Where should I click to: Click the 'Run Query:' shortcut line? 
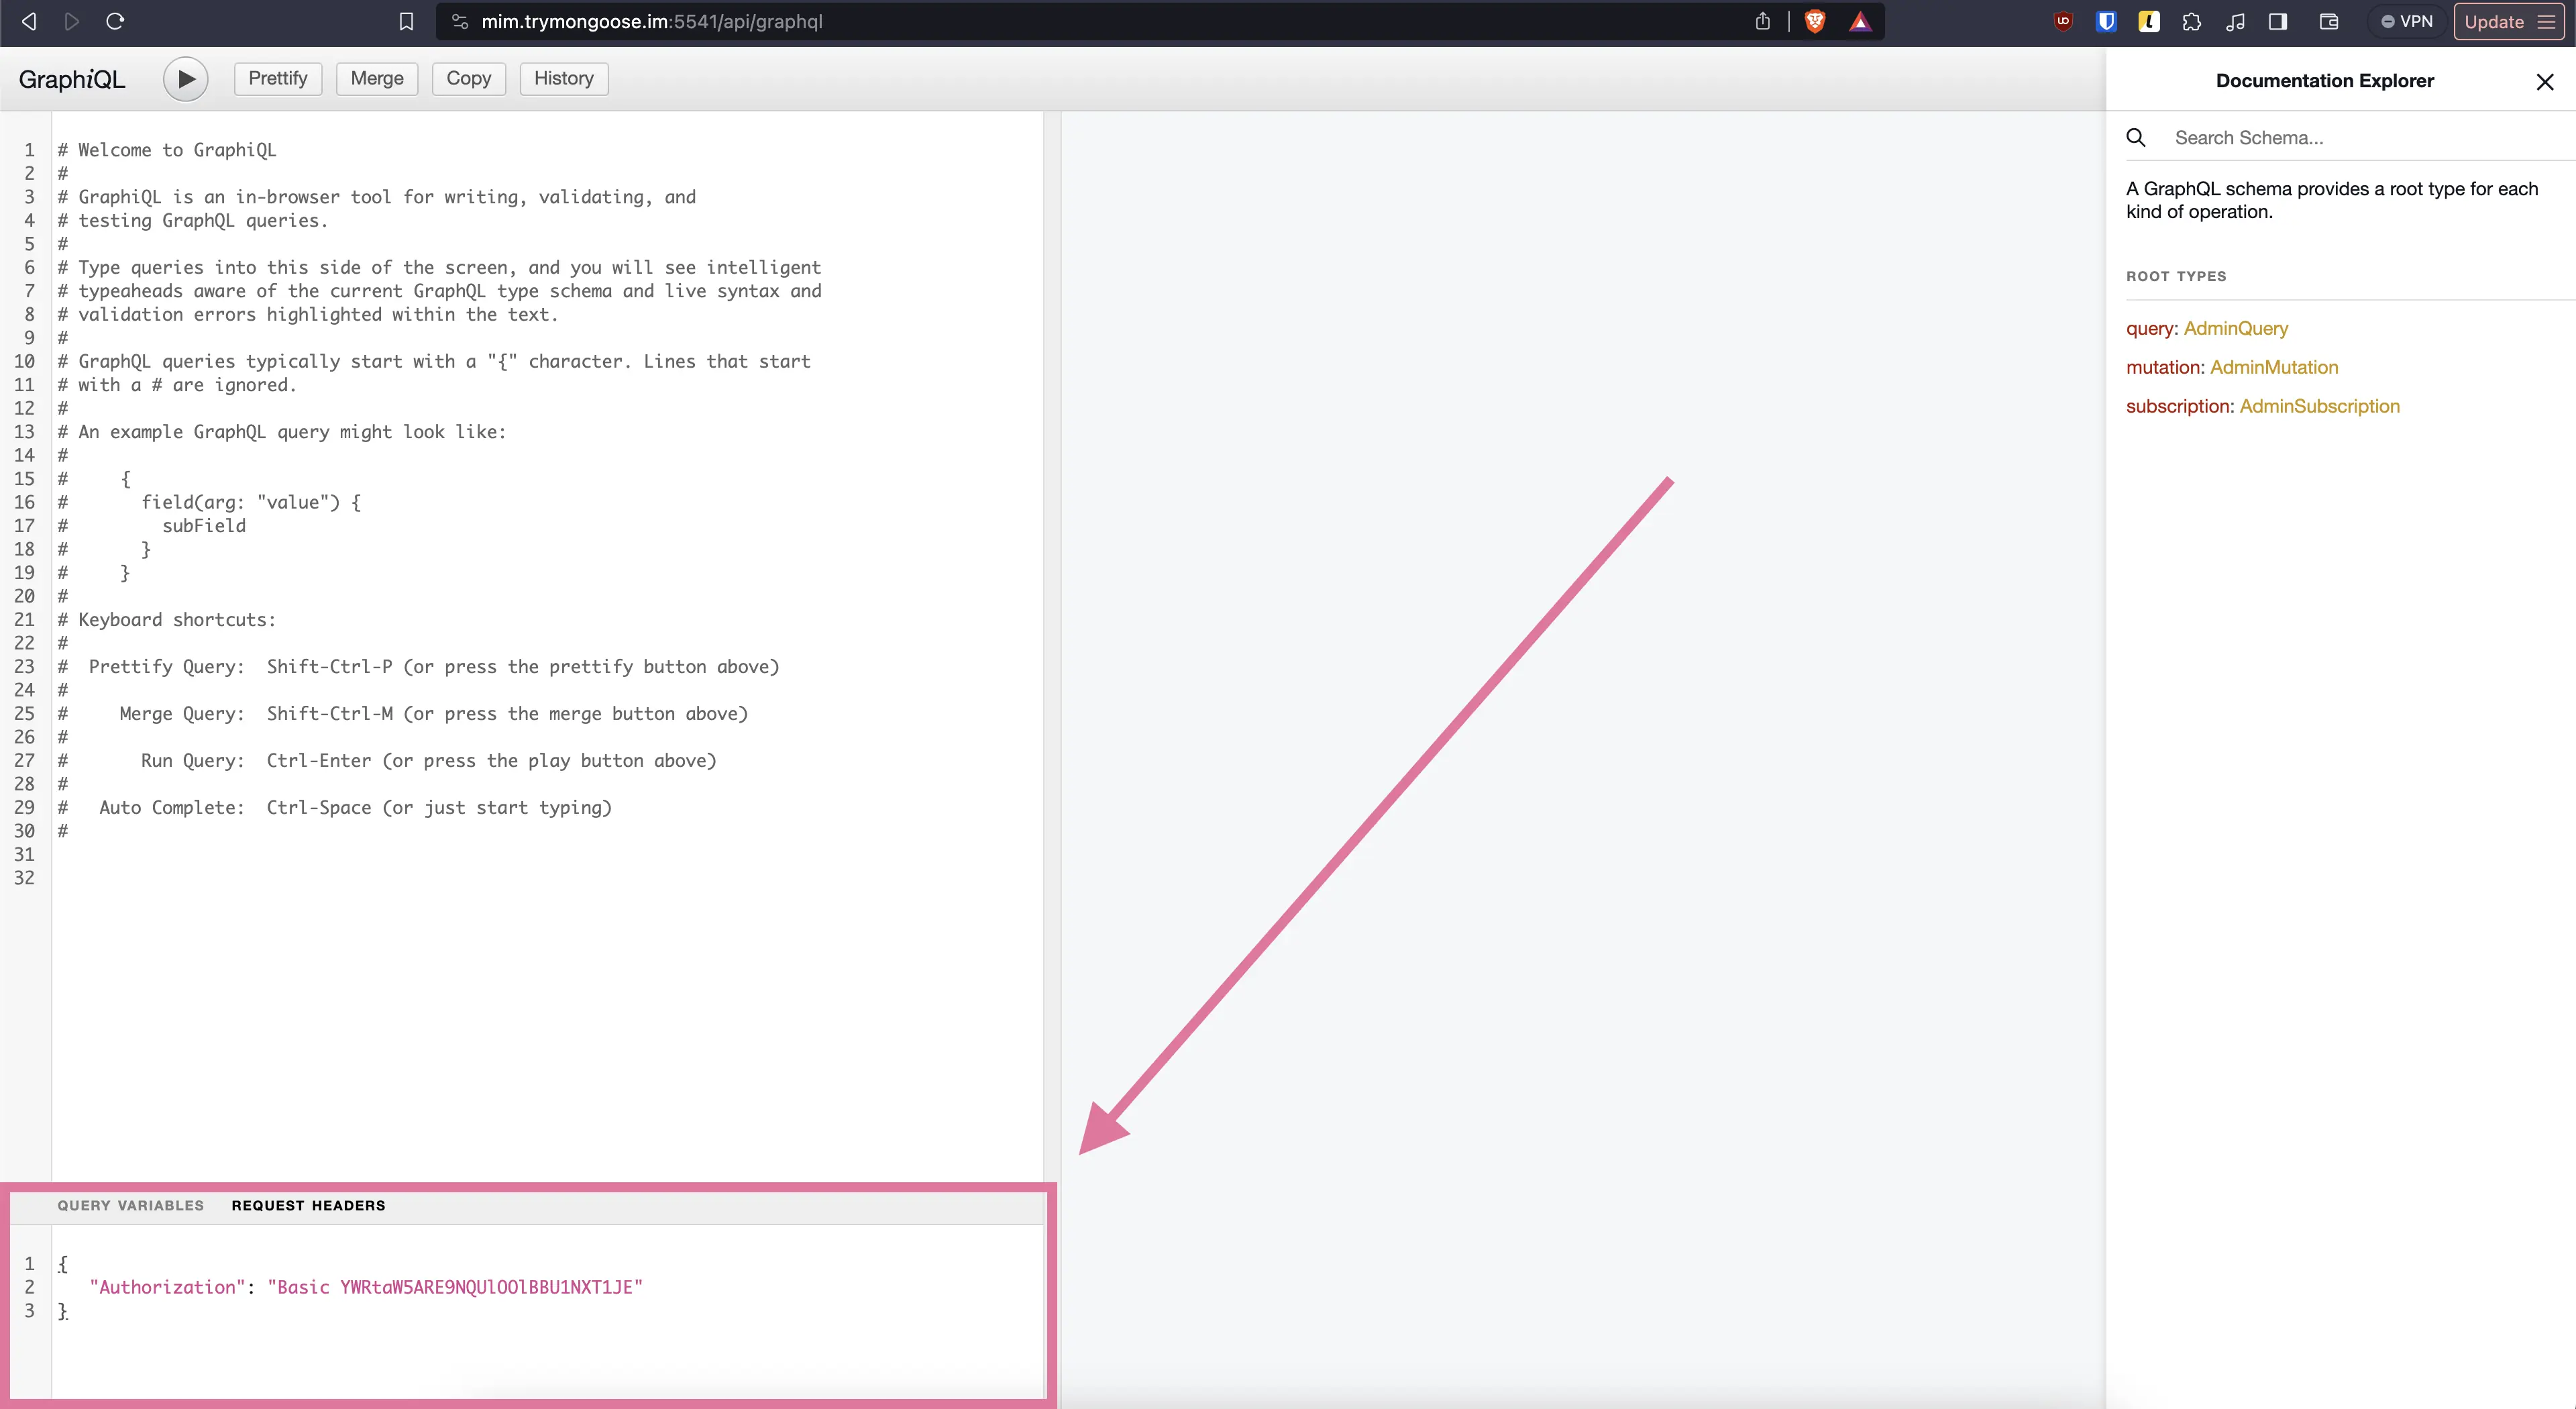pos(387,761)
